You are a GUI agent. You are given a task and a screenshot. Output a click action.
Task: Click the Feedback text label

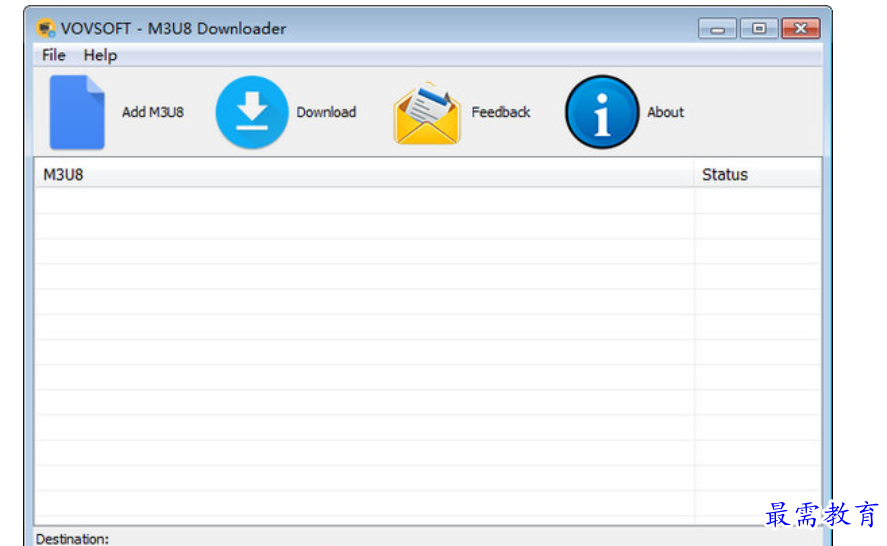pos(501,112)
